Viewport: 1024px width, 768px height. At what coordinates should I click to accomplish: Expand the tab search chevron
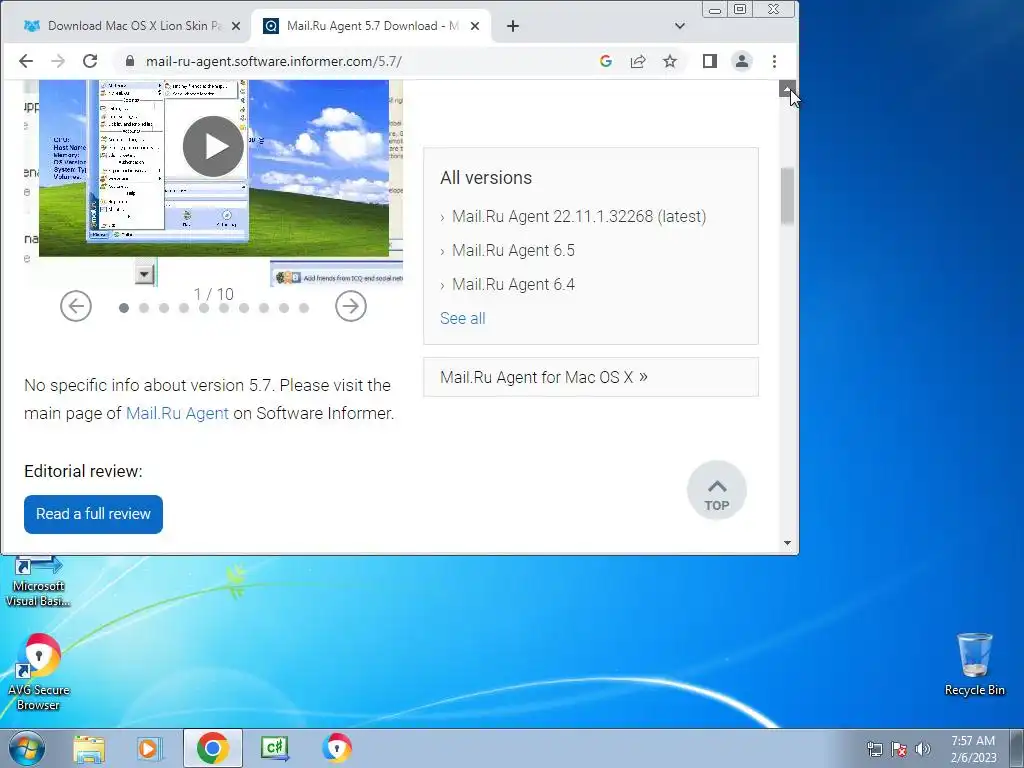tap(680, 26)
